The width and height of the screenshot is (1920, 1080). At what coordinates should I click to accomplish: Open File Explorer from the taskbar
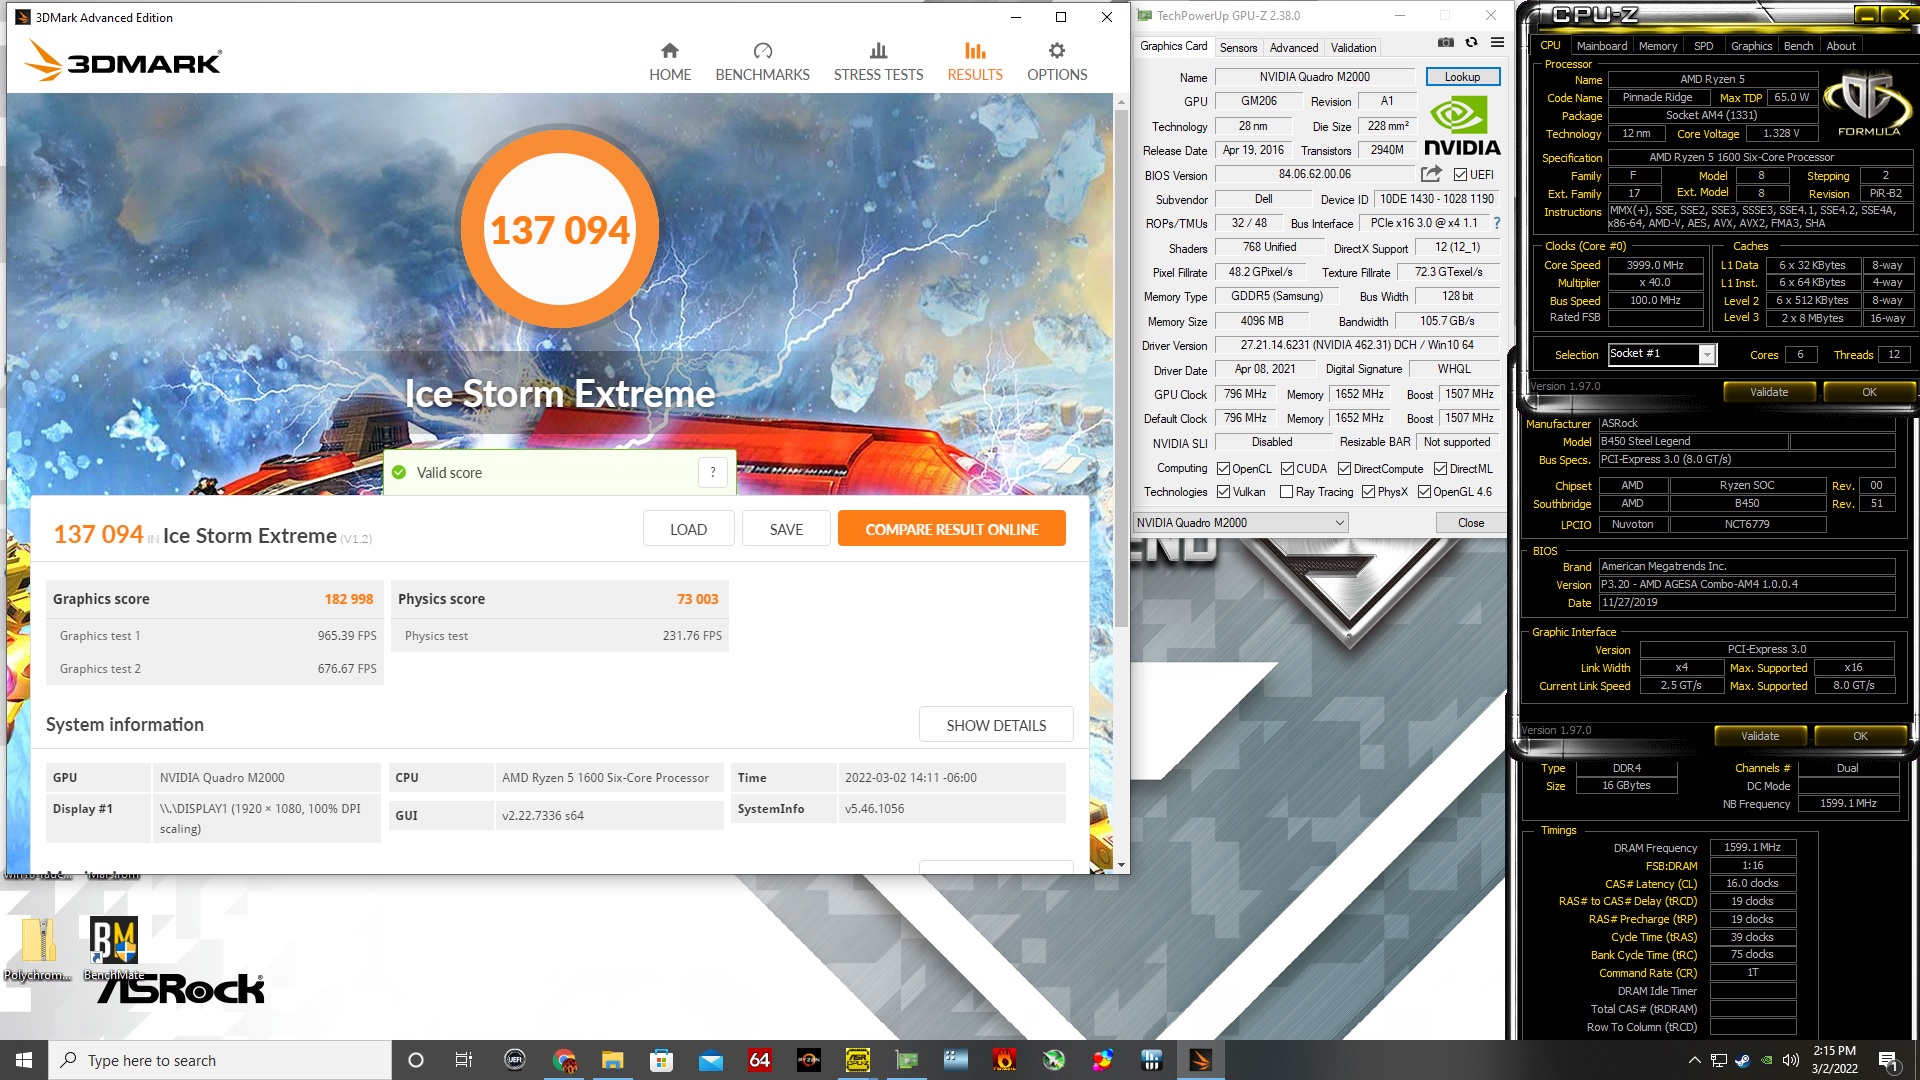tap(612, 1060)
